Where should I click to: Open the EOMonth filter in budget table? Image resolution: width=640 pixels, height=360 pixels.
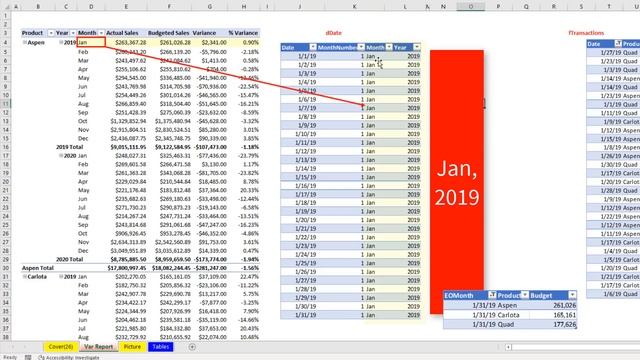coord(492,295)
